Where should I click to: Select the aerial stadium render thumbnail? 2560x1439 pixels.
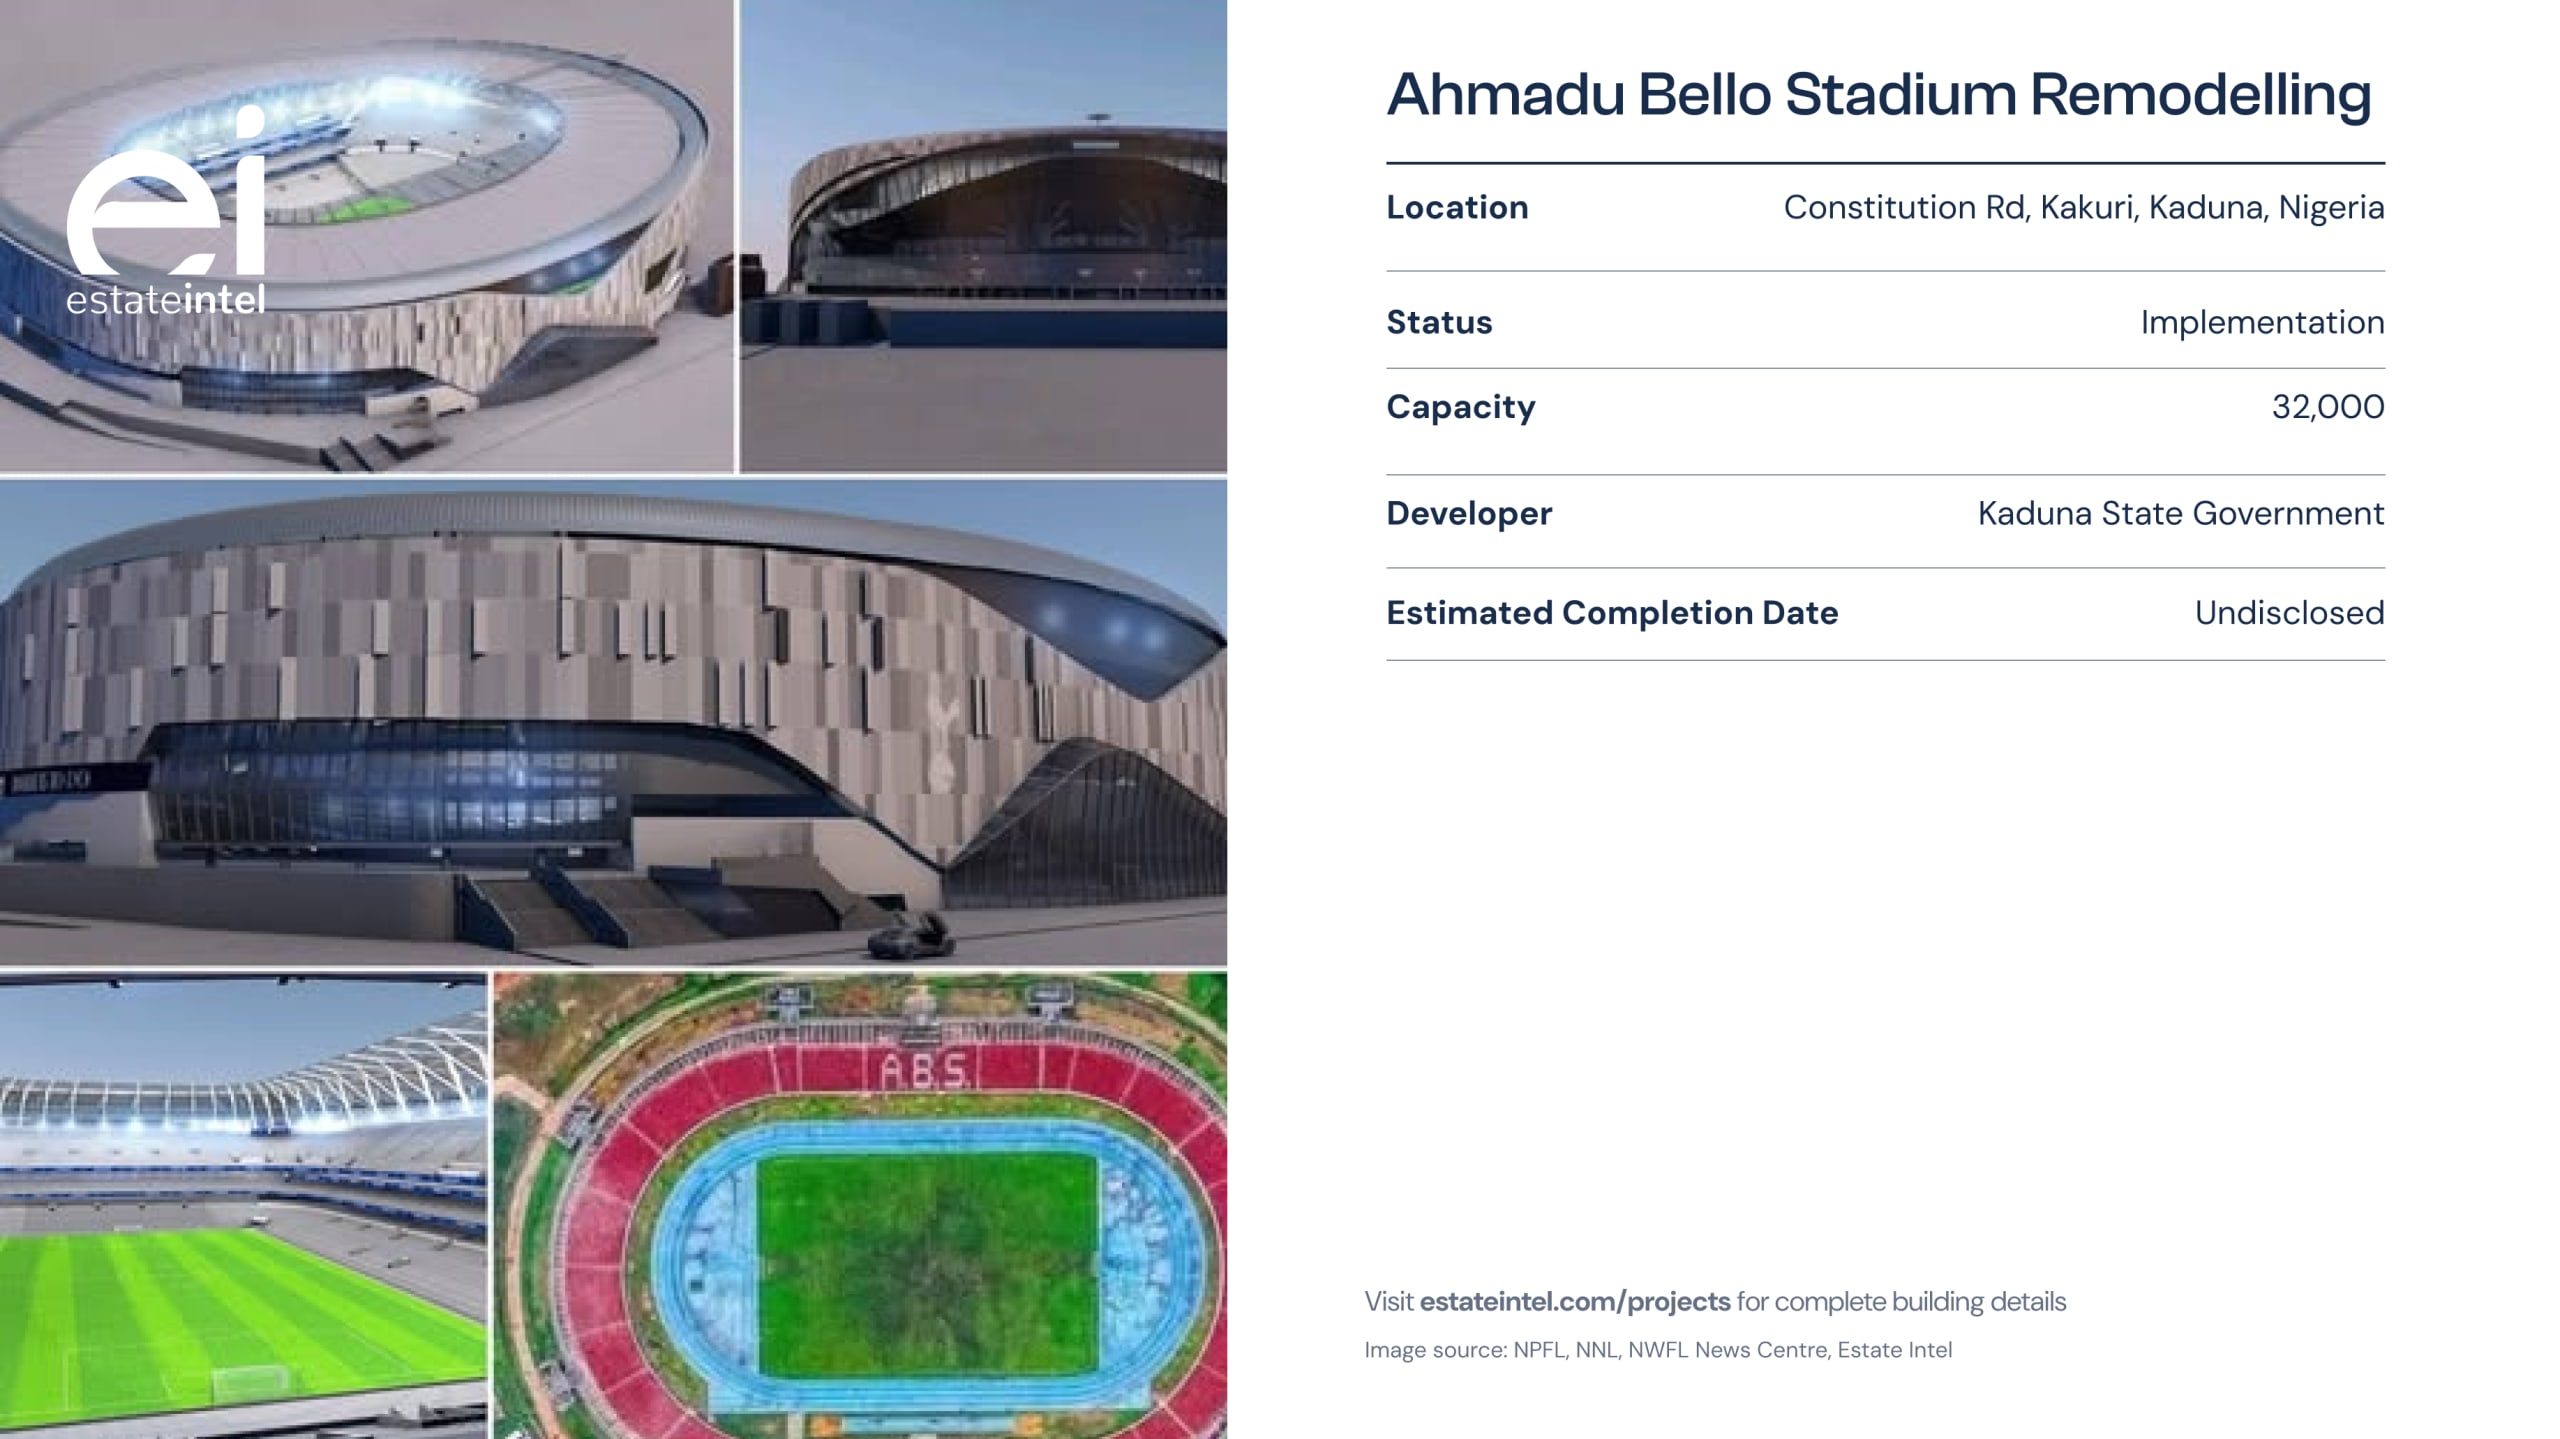coord(367,236)
